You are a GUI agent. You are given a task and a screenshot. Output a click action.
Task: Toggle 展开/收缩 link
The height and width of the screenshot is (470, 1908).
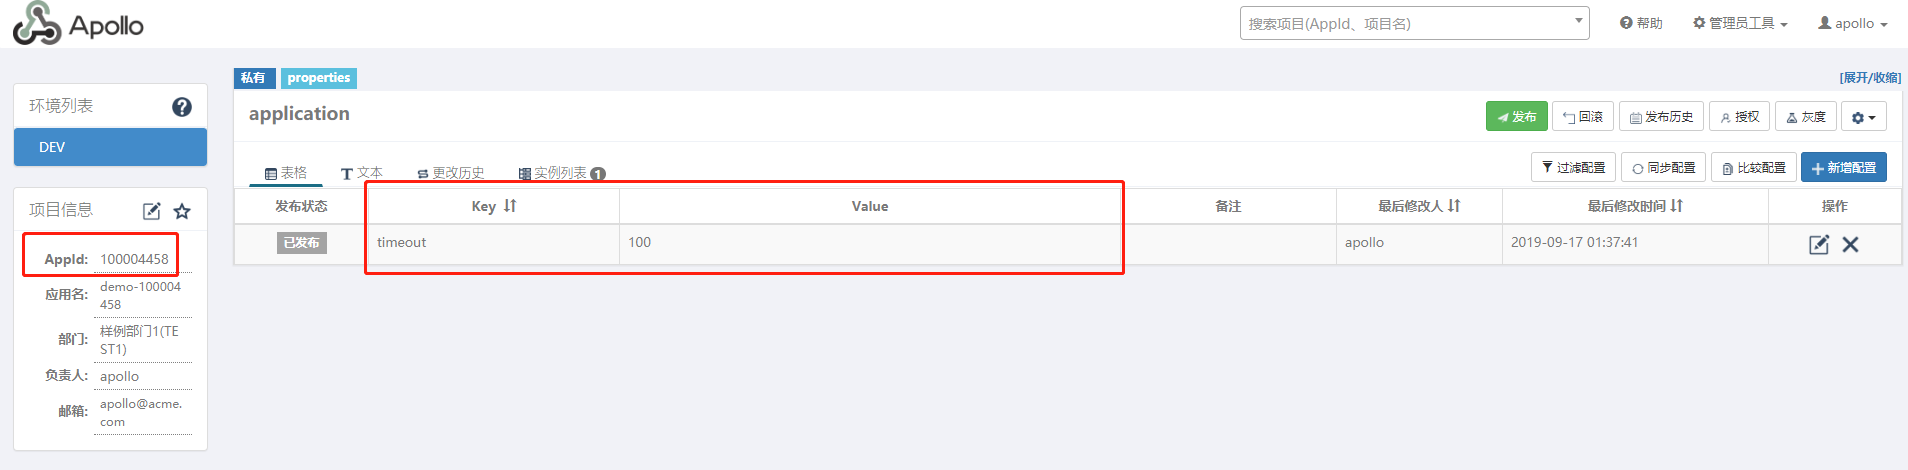point(1870,77)
